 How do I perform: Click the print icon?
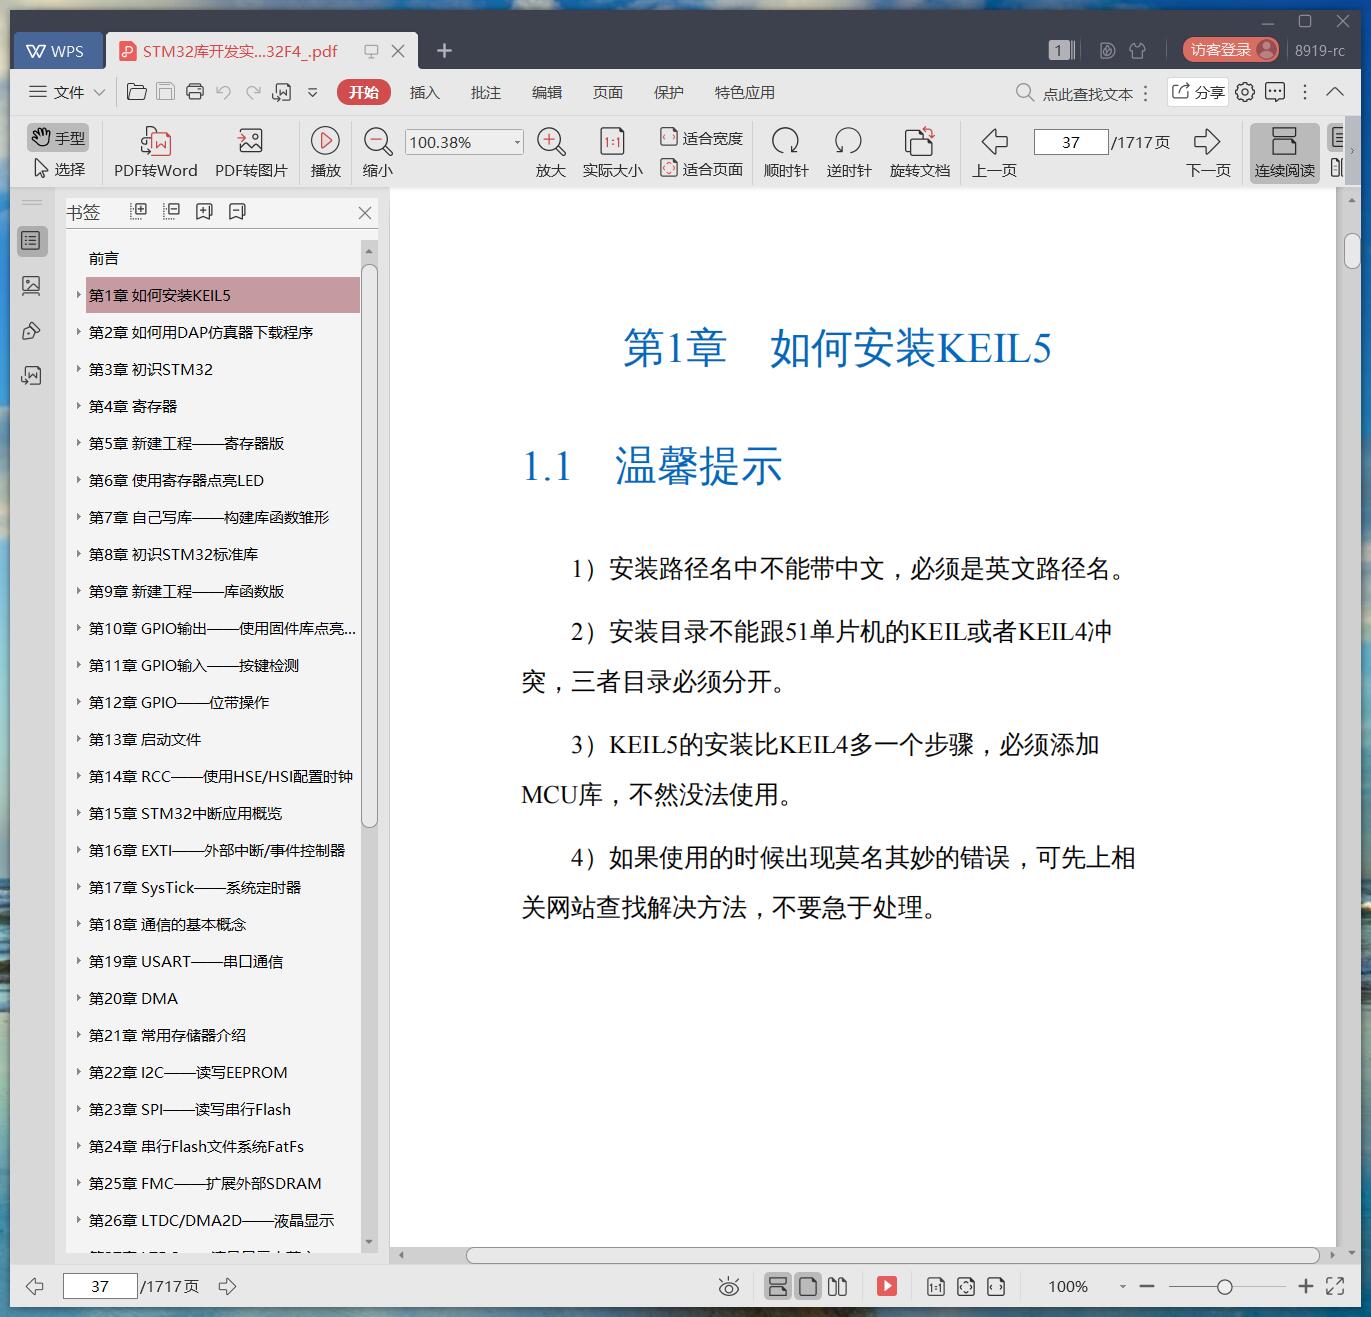coord(195,92)
